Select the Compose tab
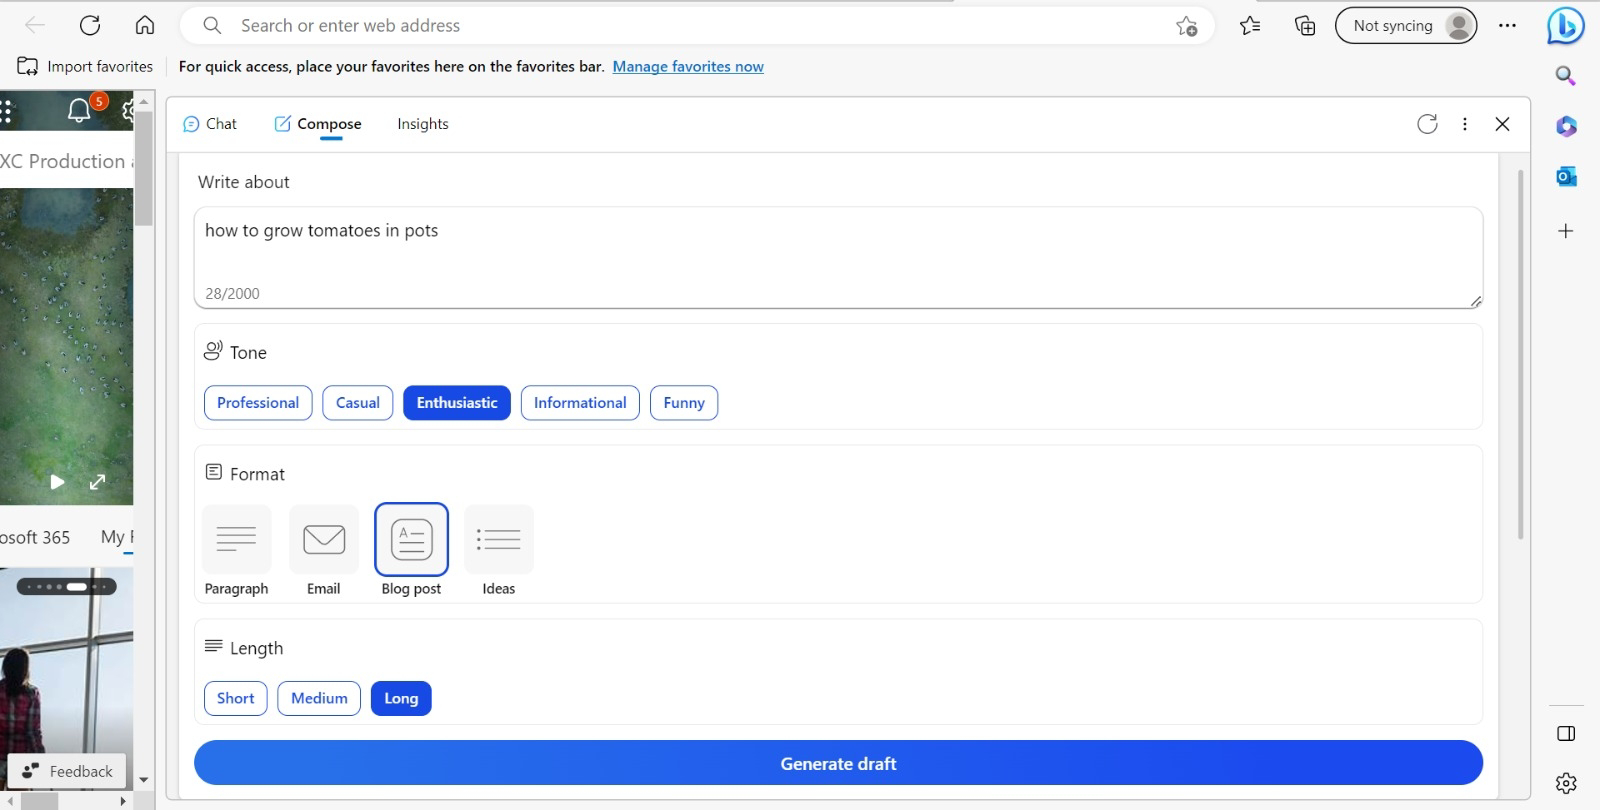The width and height of the screenshot is (1600, 810). (318, 124)
